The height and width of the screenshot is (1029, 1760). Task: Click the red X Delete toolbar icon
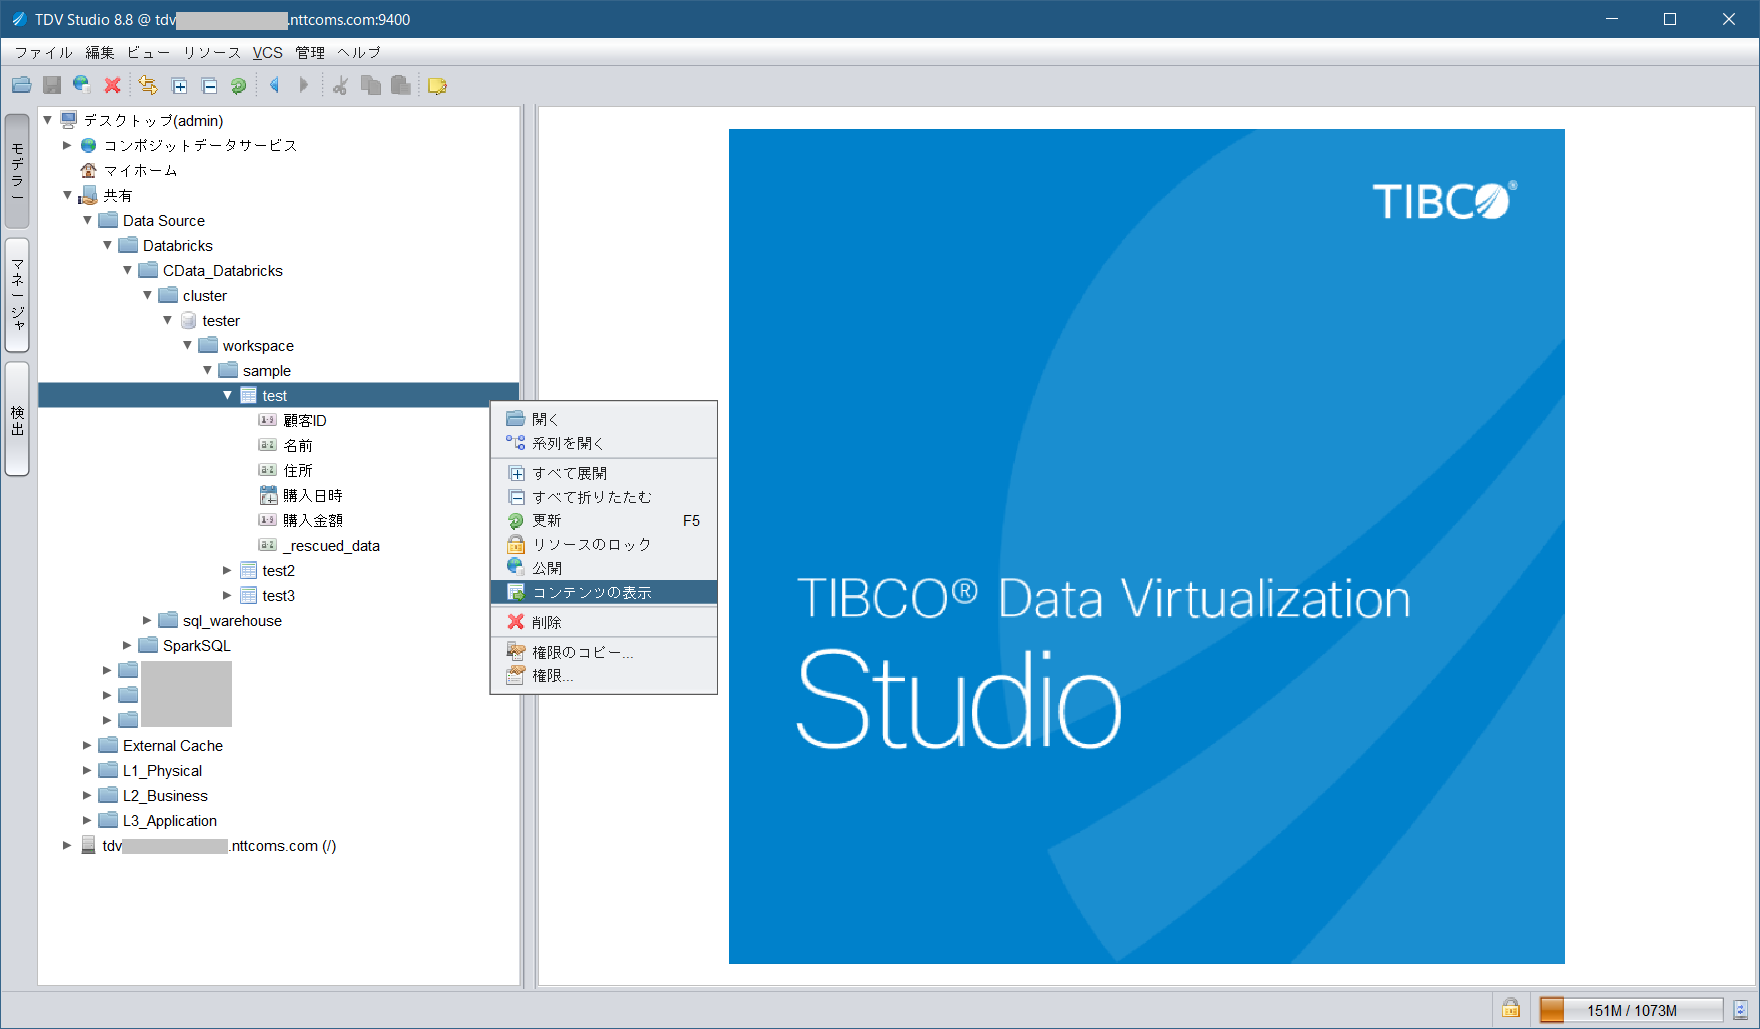coord(113,86)
